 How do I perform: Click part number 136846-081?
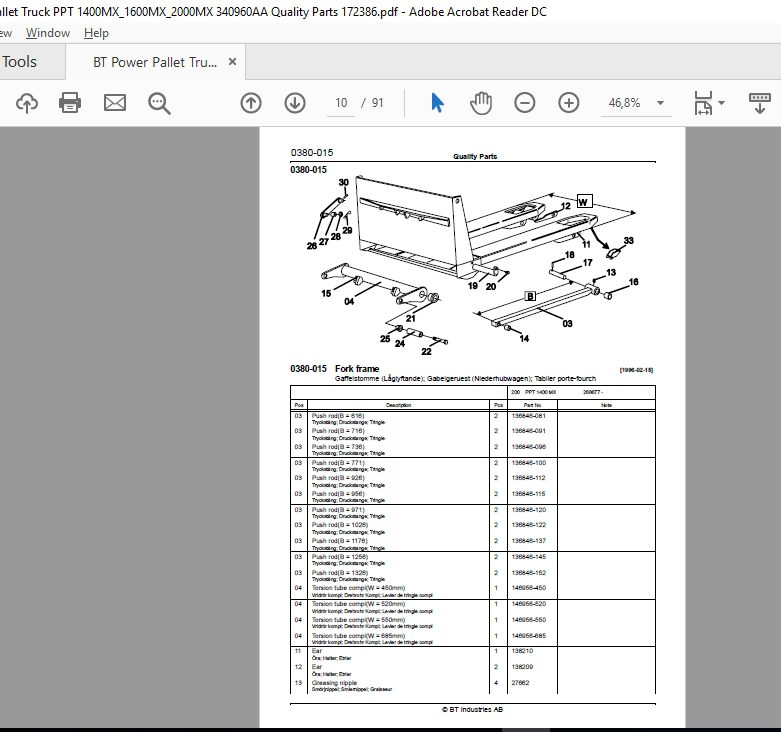[528, 416]
